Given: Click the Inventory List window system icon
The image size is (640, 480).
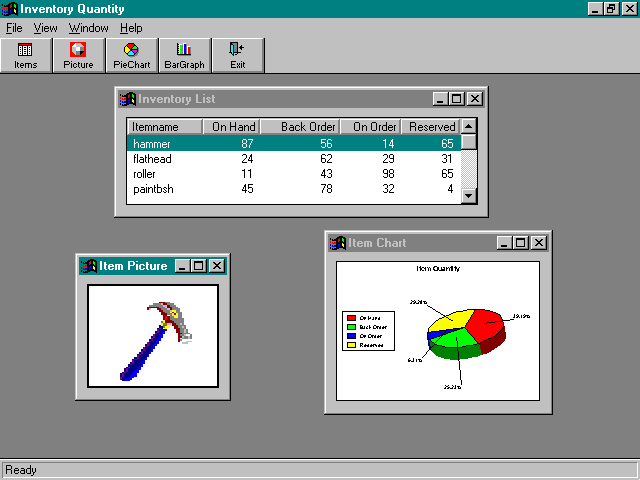Looking at the screenshot, I should point(128,99).
